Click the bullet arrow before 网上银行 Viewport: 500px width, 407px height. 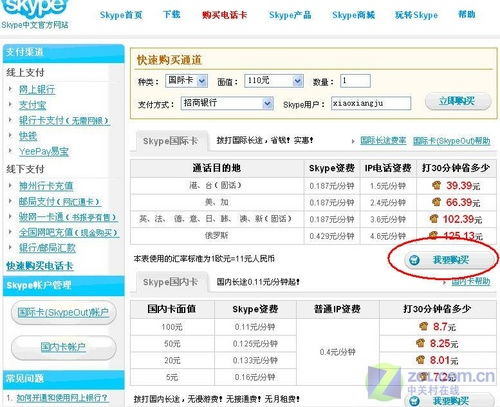pos(10,89)
